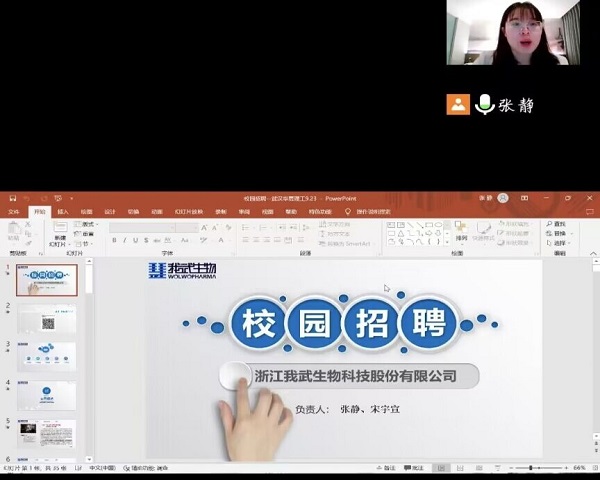The image size is (600, 480).
Task: Start slideshow from beginning via quick access icon
Action: (58, 198)
